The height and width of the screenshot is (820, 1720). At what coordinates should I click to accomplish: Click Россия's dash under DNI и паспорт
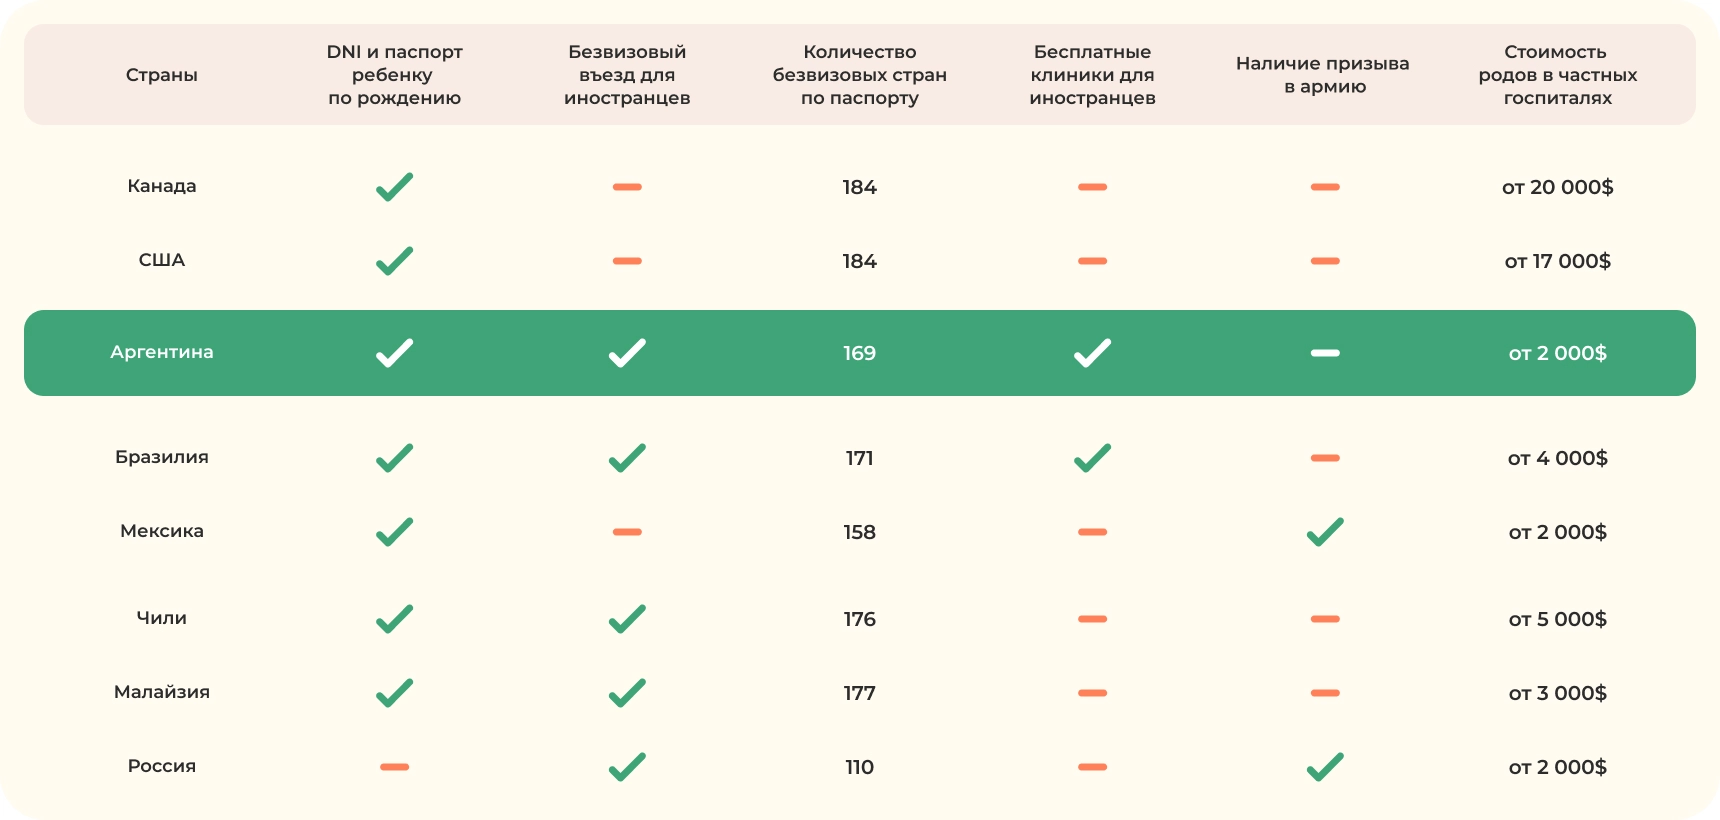[x=394, y=767]
